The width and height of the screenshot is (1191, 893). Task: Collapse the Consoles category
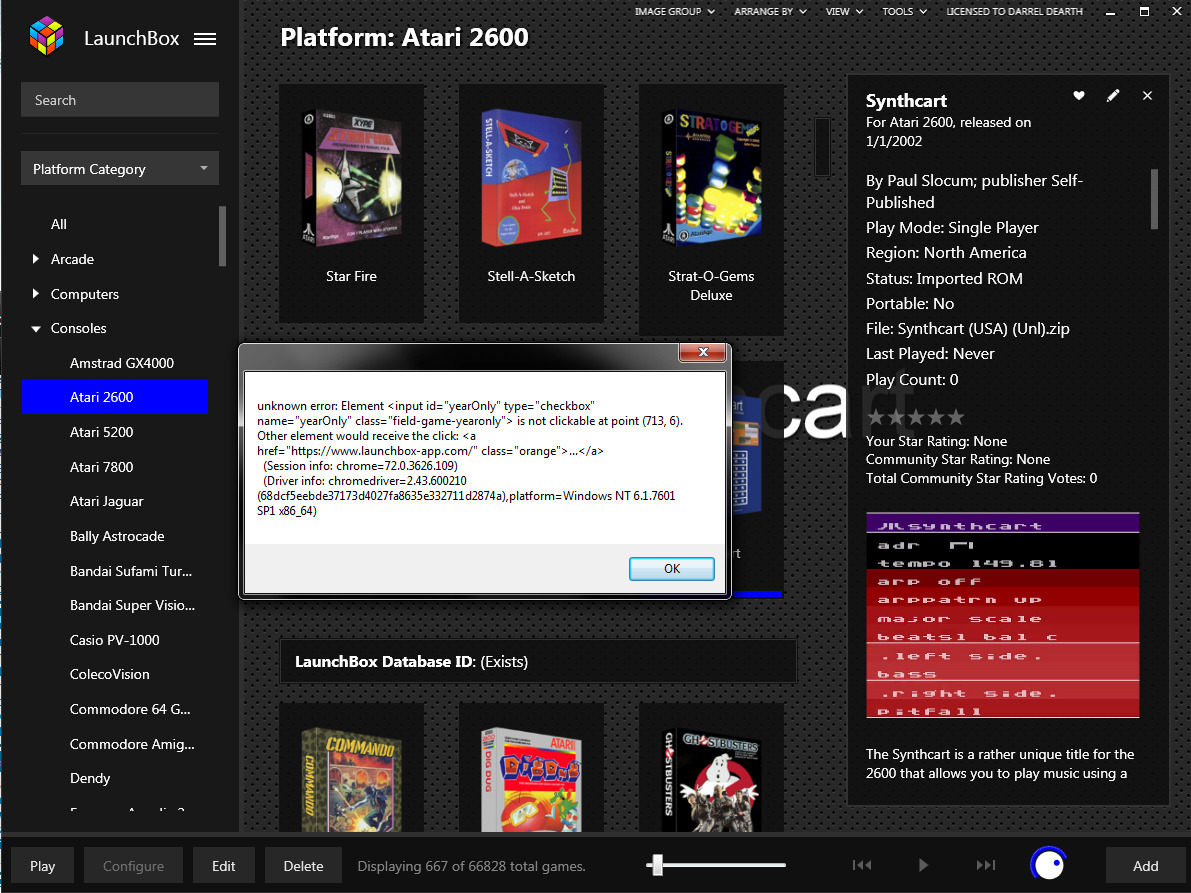[36, 329]
